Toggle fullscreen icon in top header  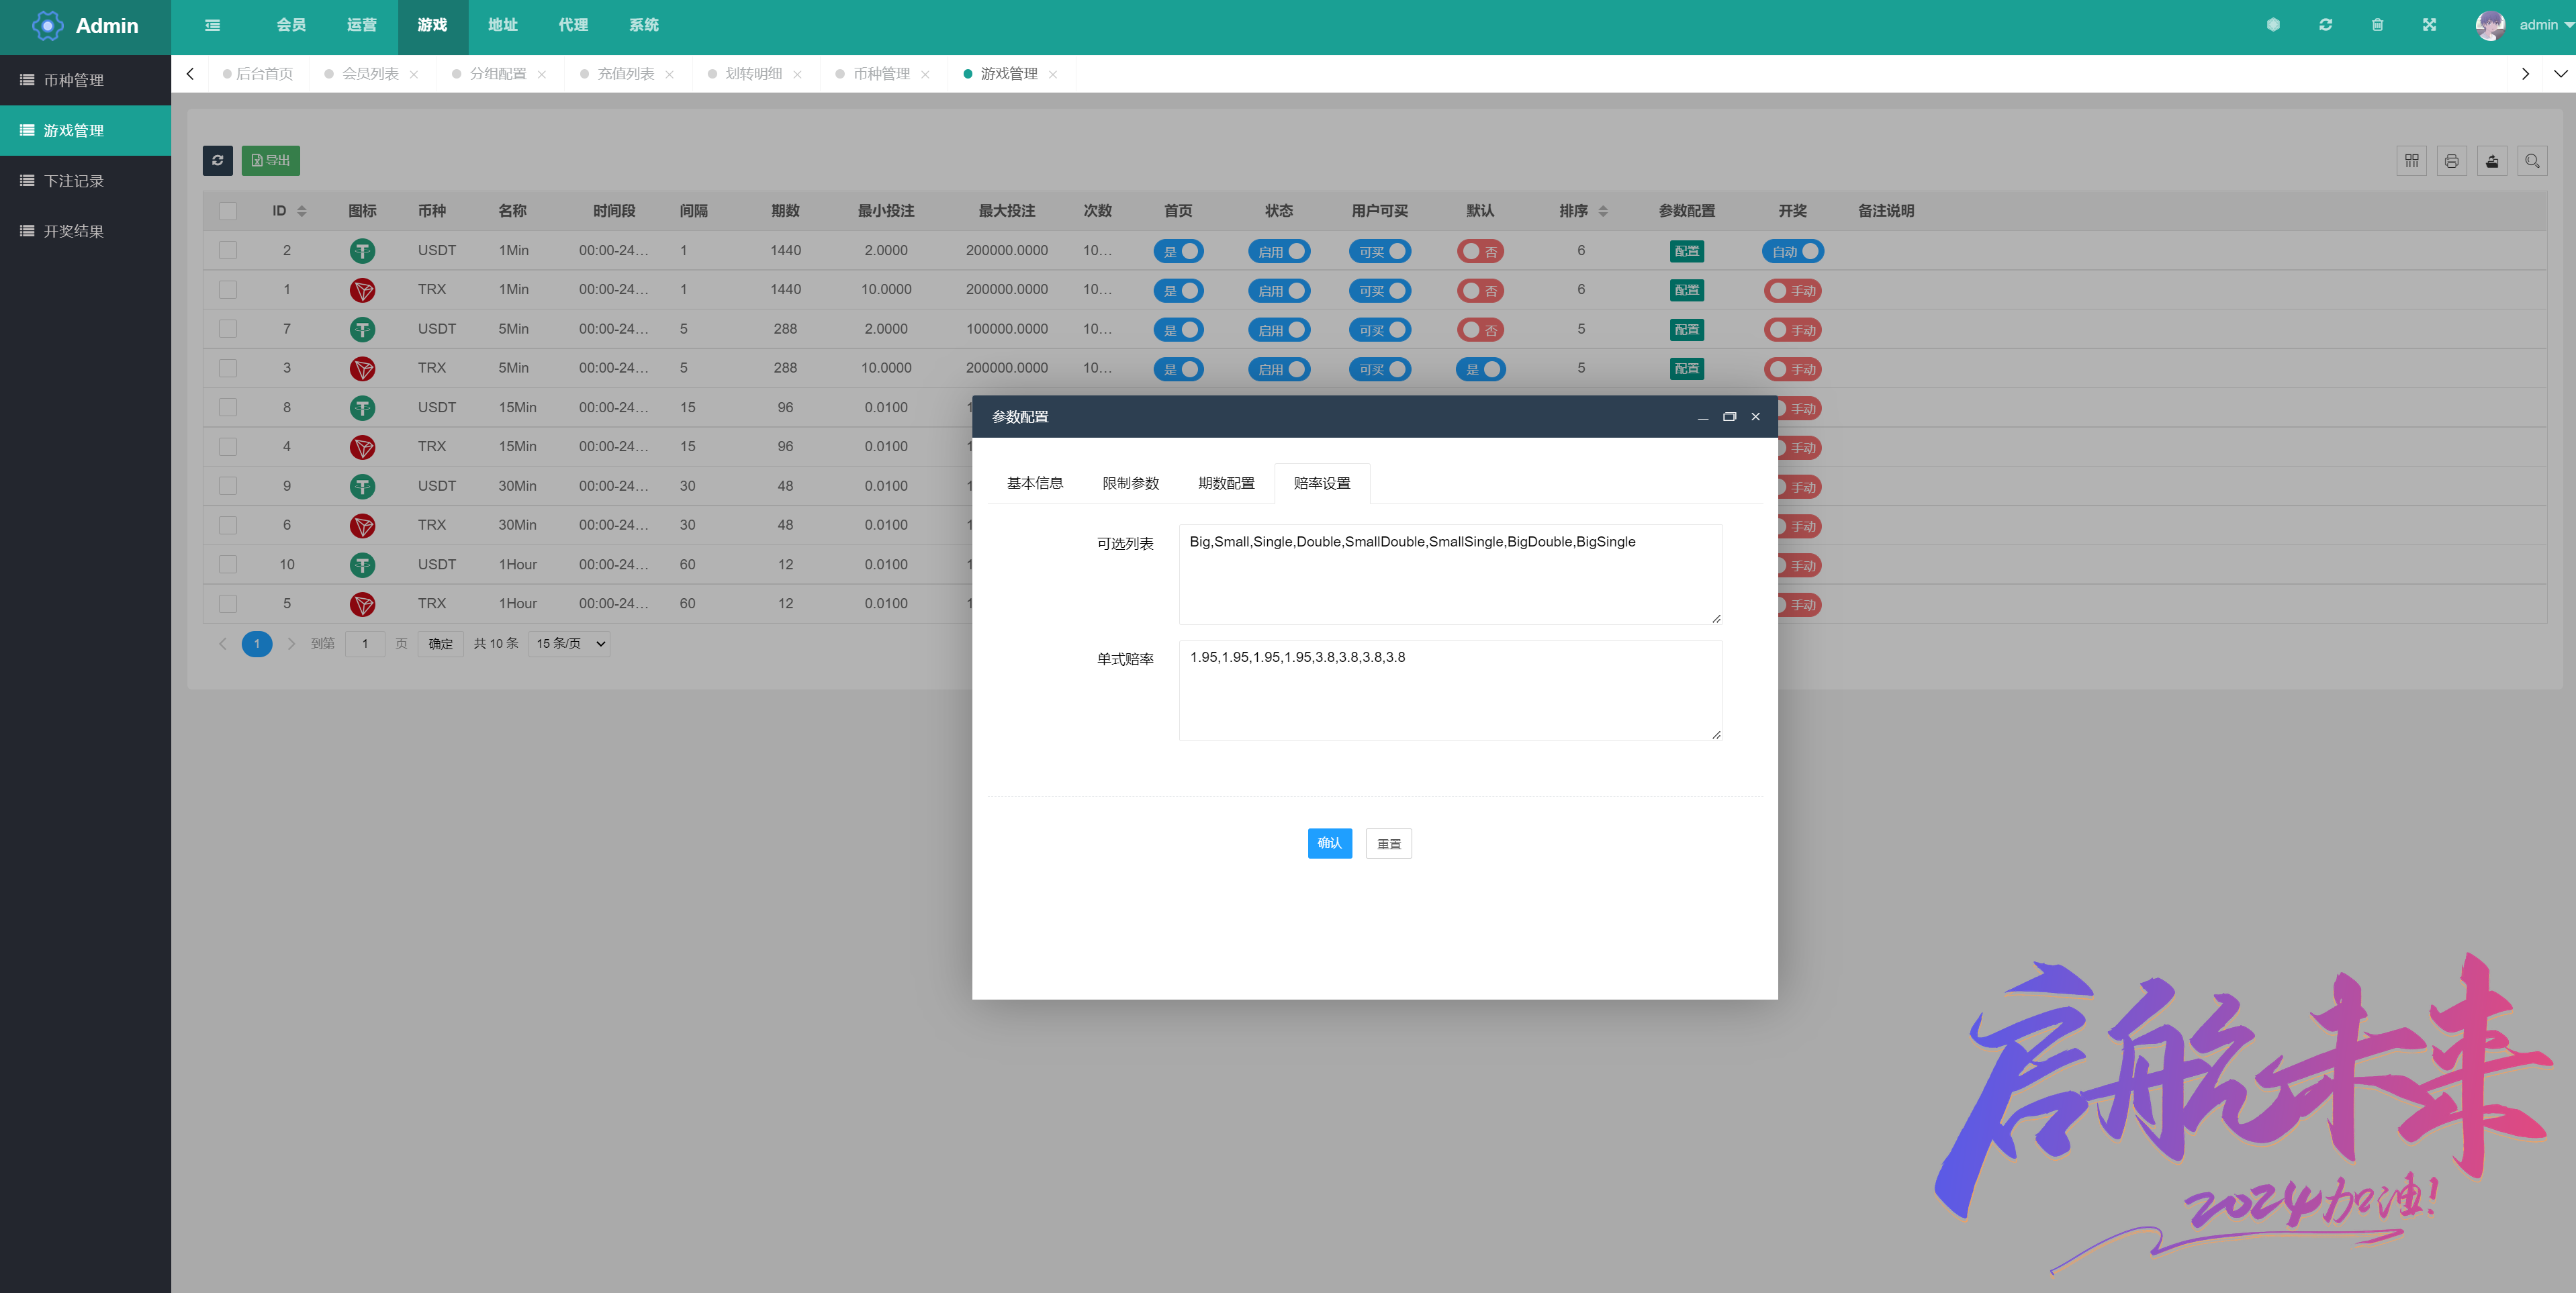point(2429,25)
